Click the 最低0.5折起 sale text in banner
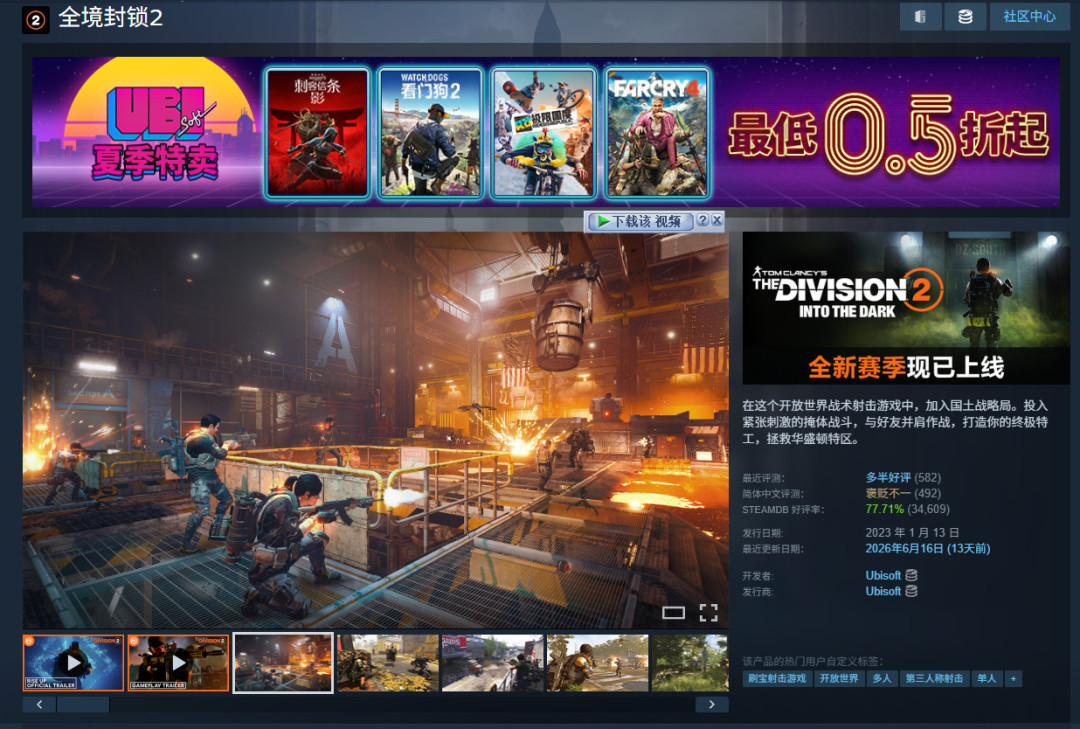This screenshot has height=729, width=1080. point(889,134)
